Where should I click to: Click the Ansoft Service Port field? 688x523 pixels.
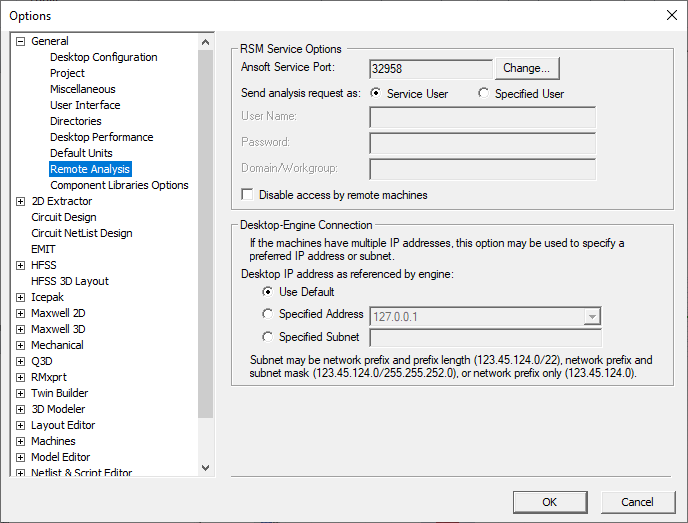coord(430,69)
